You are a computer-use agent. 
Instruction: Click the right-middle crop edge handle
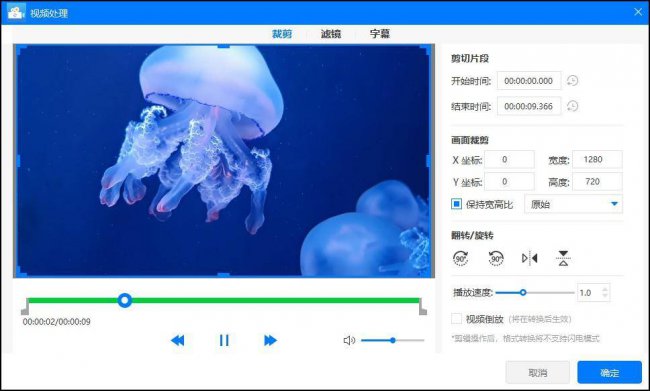click(x=428, y=161)
